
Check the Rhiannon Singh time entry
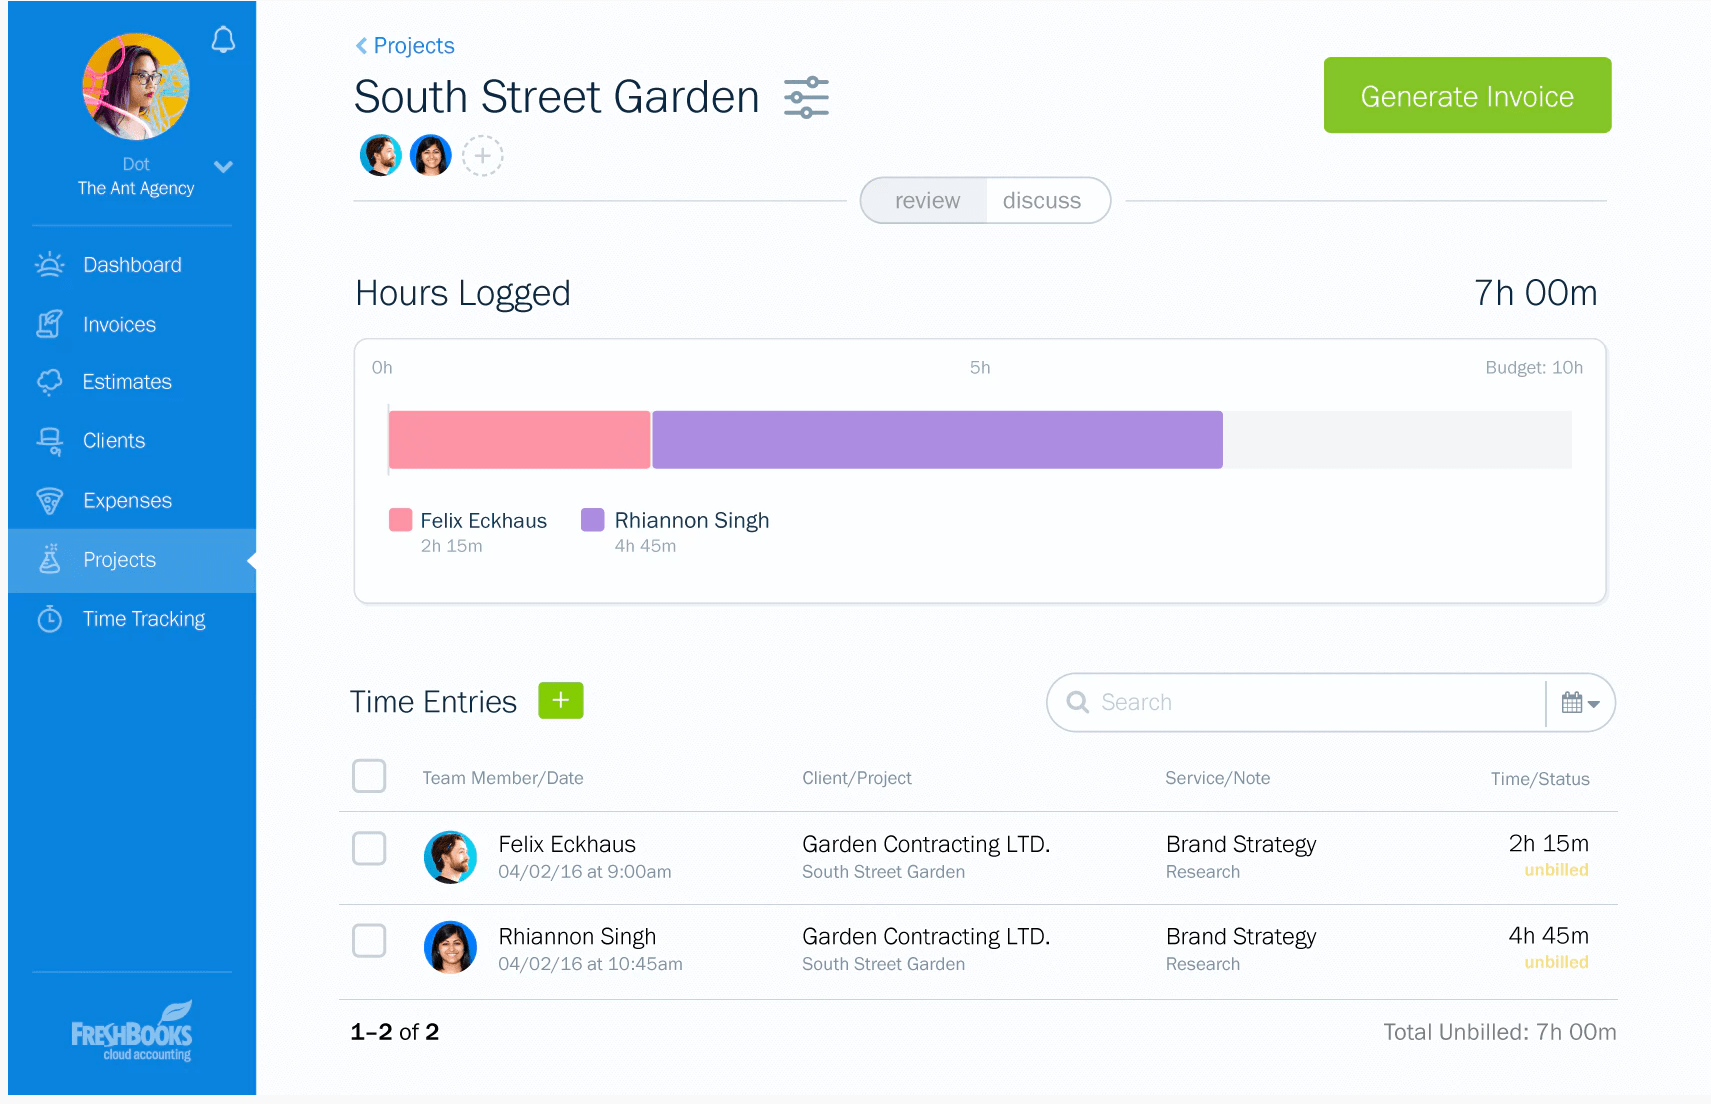point(369,940)
